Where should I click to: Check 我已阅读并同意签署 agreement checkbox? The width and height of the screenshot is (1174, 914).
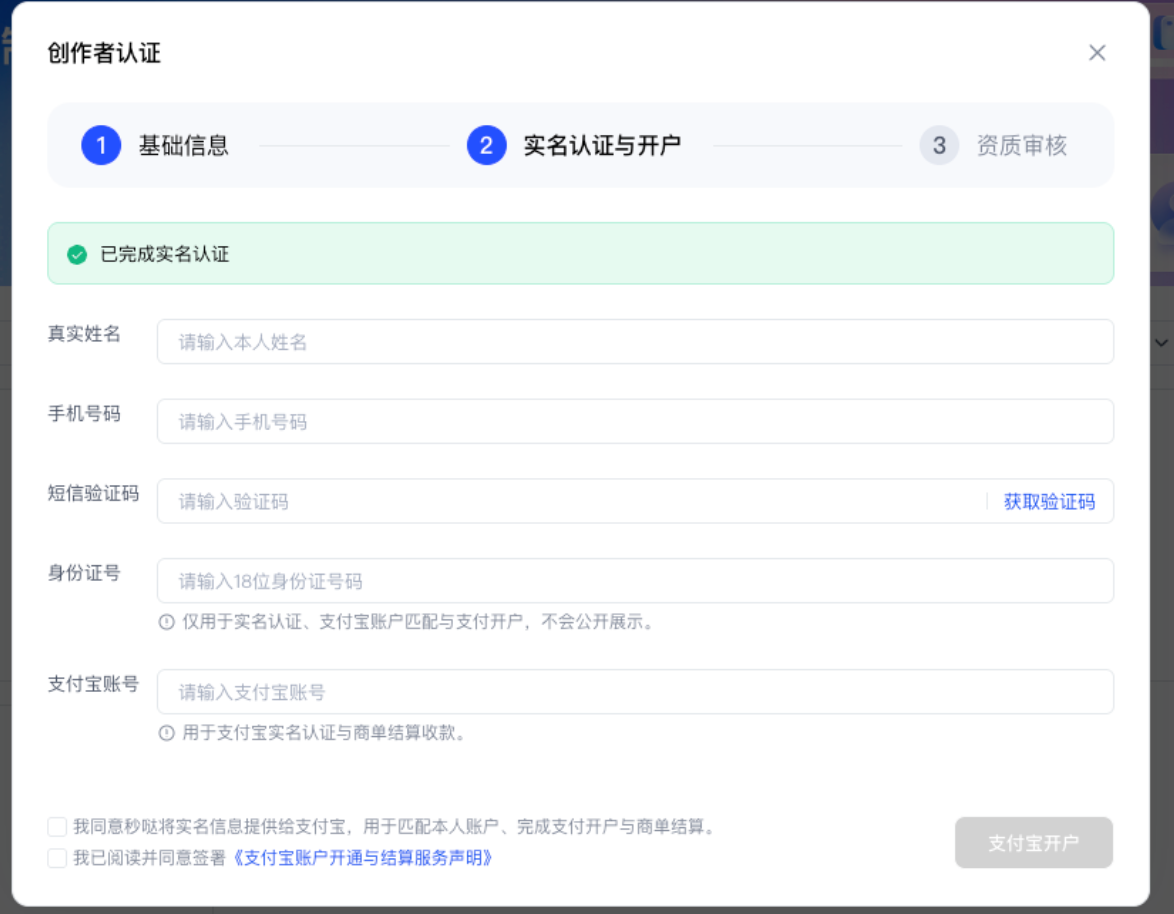[x=57, y=858]
